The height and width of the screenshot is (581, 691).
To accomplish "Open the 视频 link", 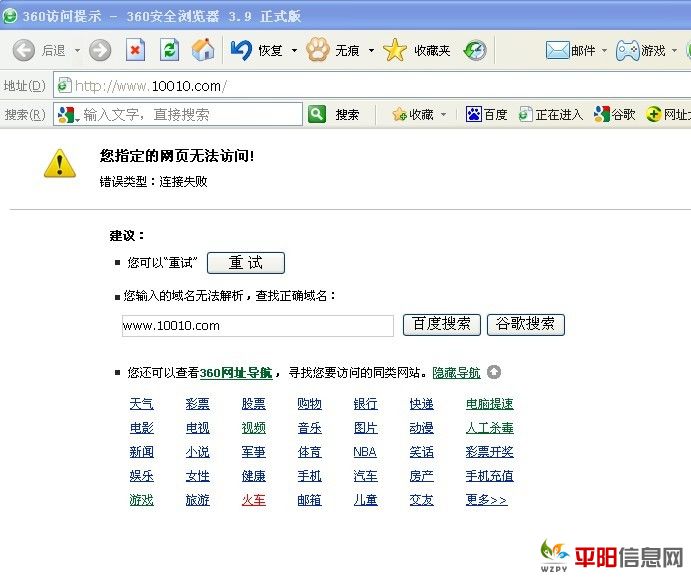I will pos(253,428).
